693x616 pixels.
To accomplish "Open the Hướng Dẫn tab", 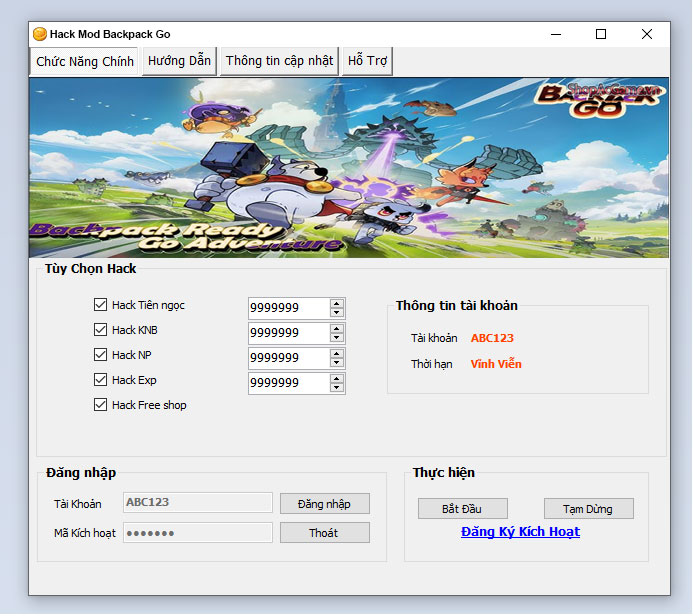I will point(179,61).
